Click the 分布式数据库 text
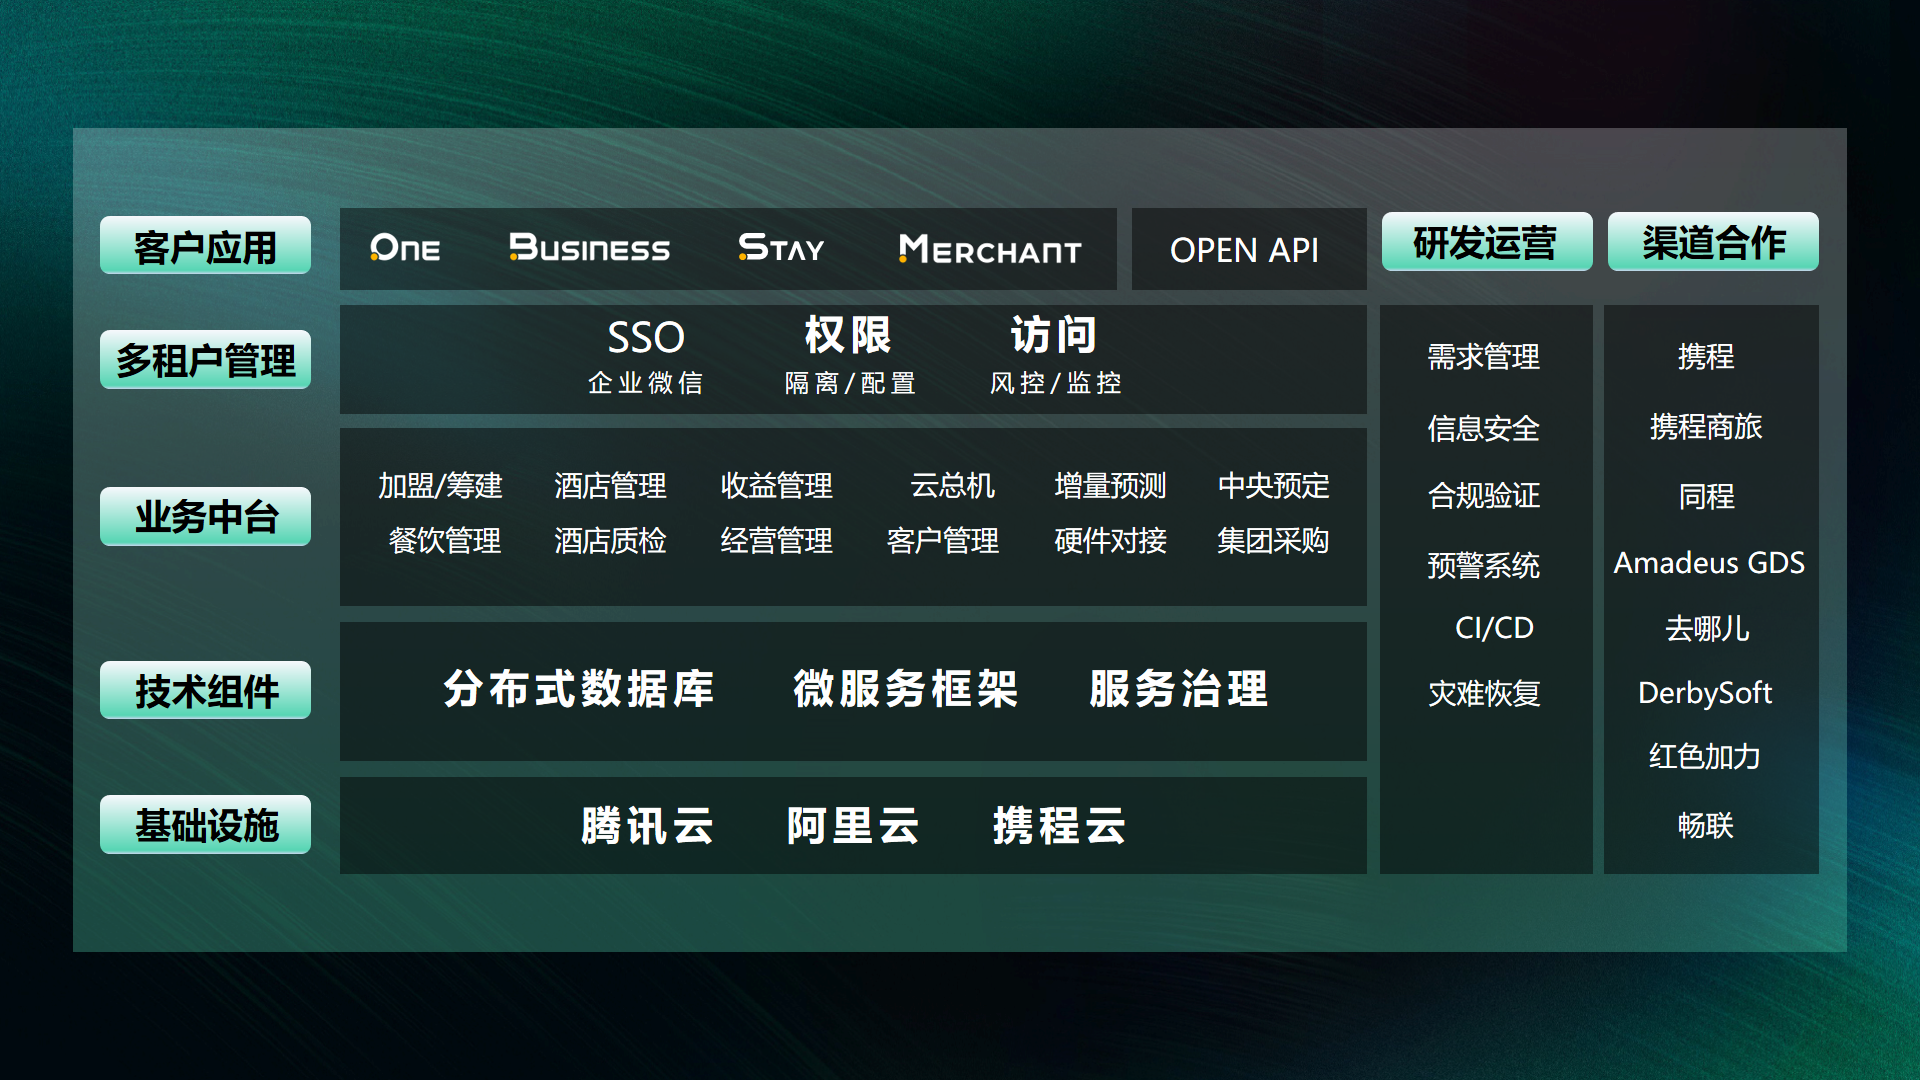 [x=579, y=689]
